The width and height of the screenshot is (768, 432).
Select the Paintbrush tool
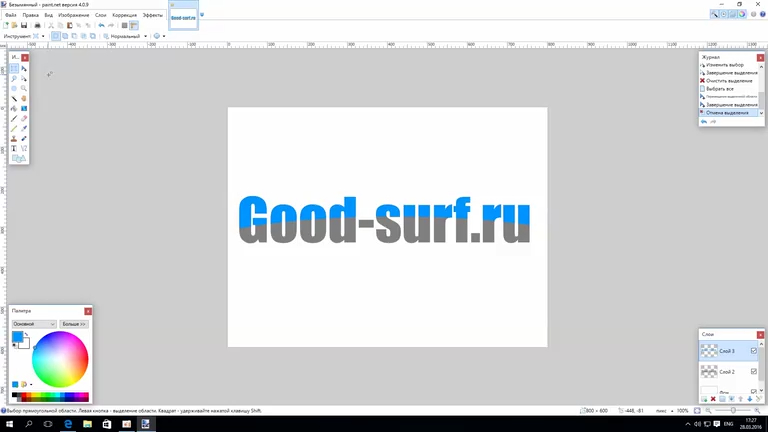[x=14, y=119]
